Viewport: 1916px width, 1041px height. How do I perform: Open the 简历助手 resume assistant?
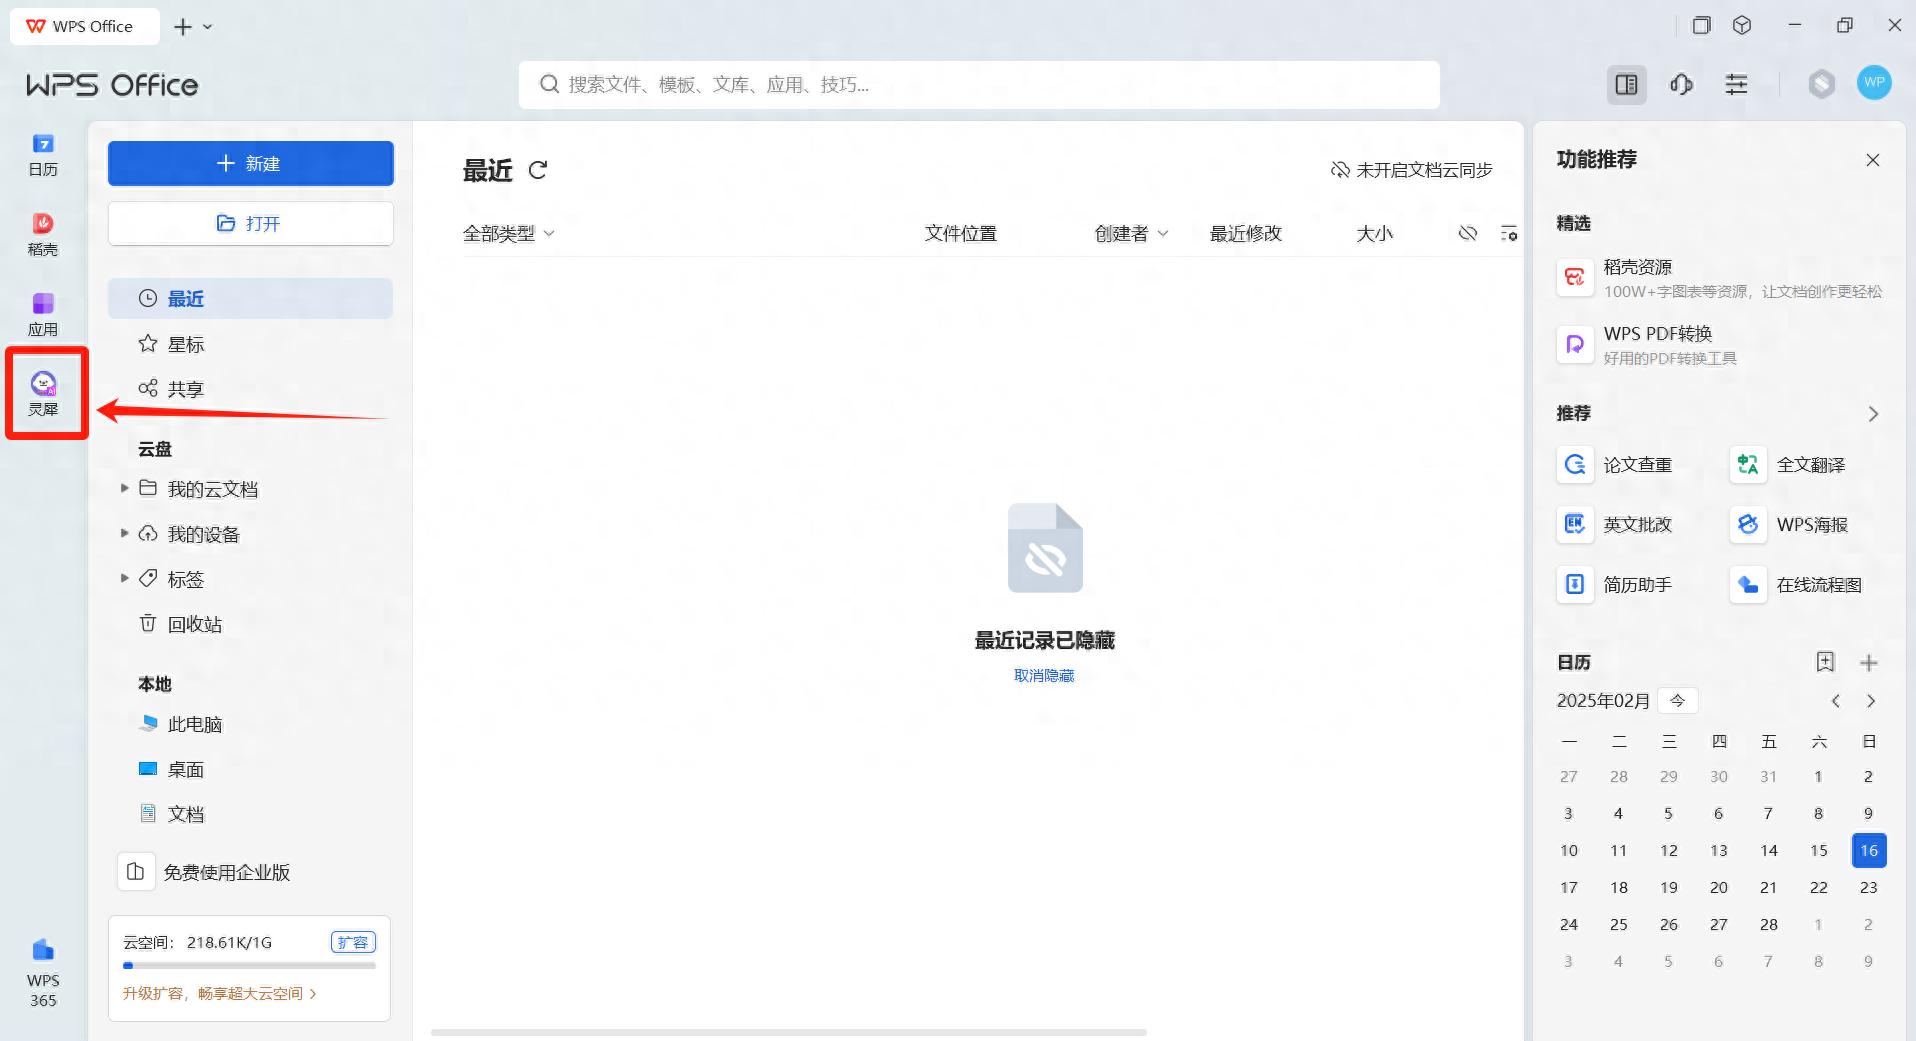click(1615, 584)
